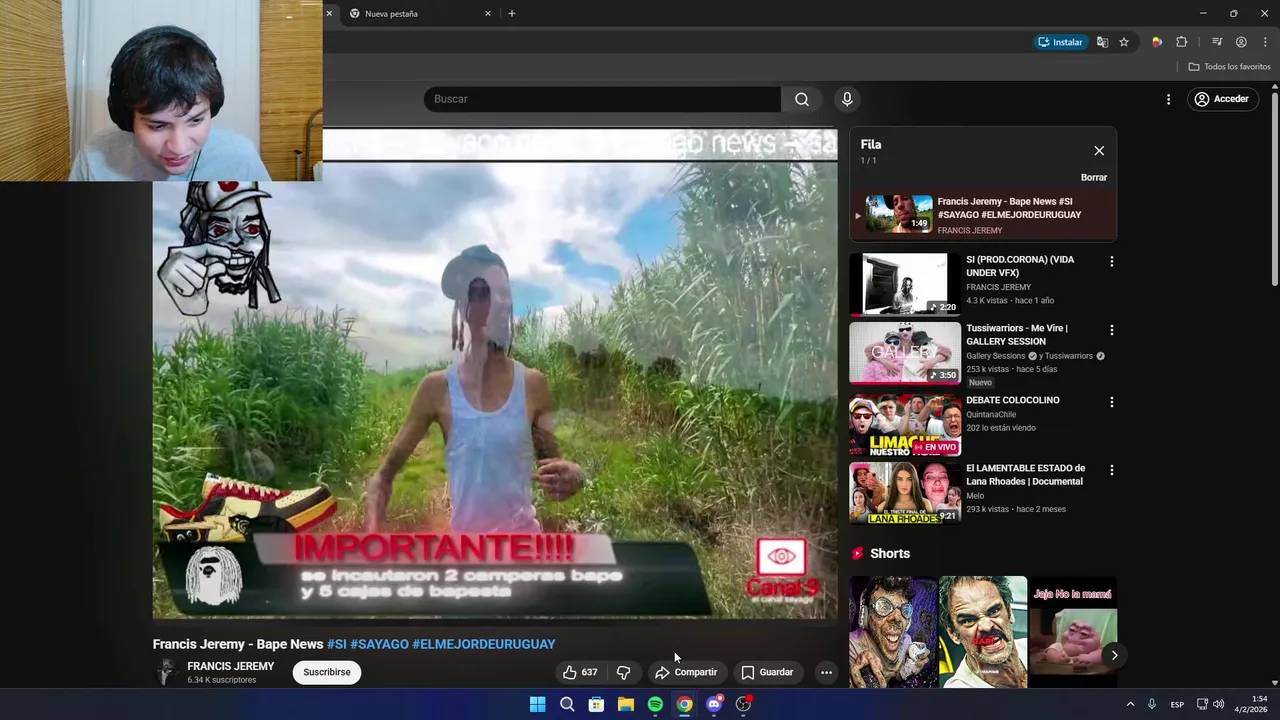Screen dimensions: 1280x720
Task: Click the FRANCIS JEREMY channel avatar
Action: 167,672
